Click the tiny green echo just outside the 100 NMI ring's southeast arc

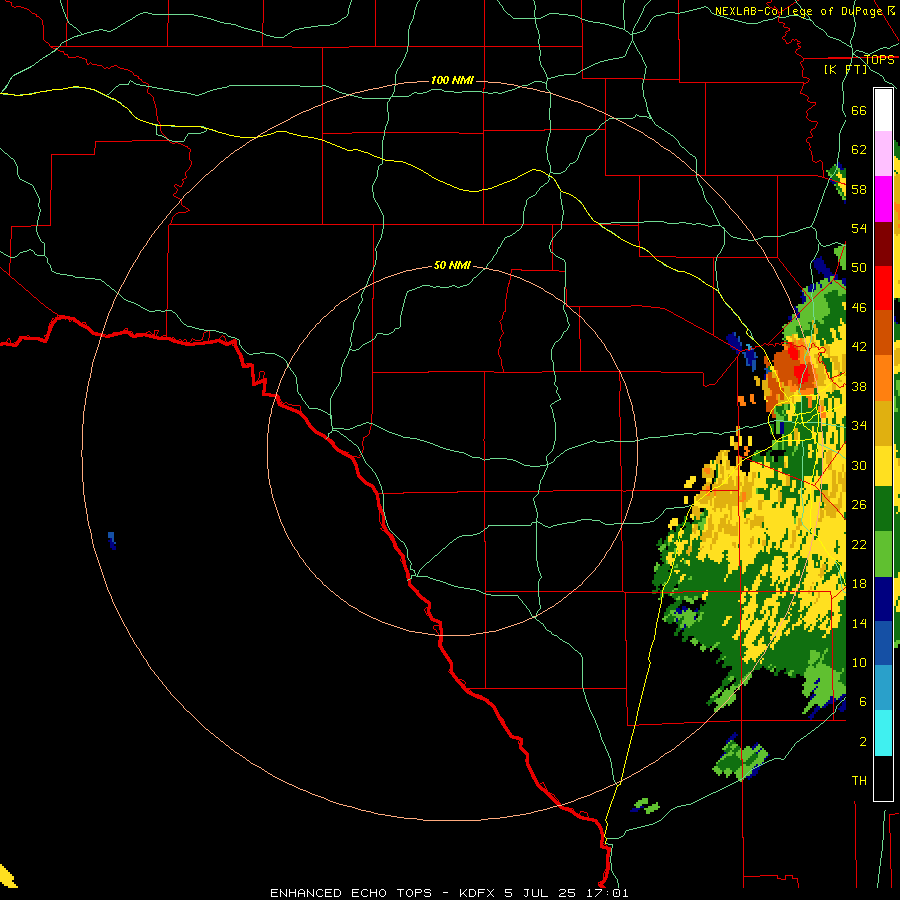click(646, 806)
